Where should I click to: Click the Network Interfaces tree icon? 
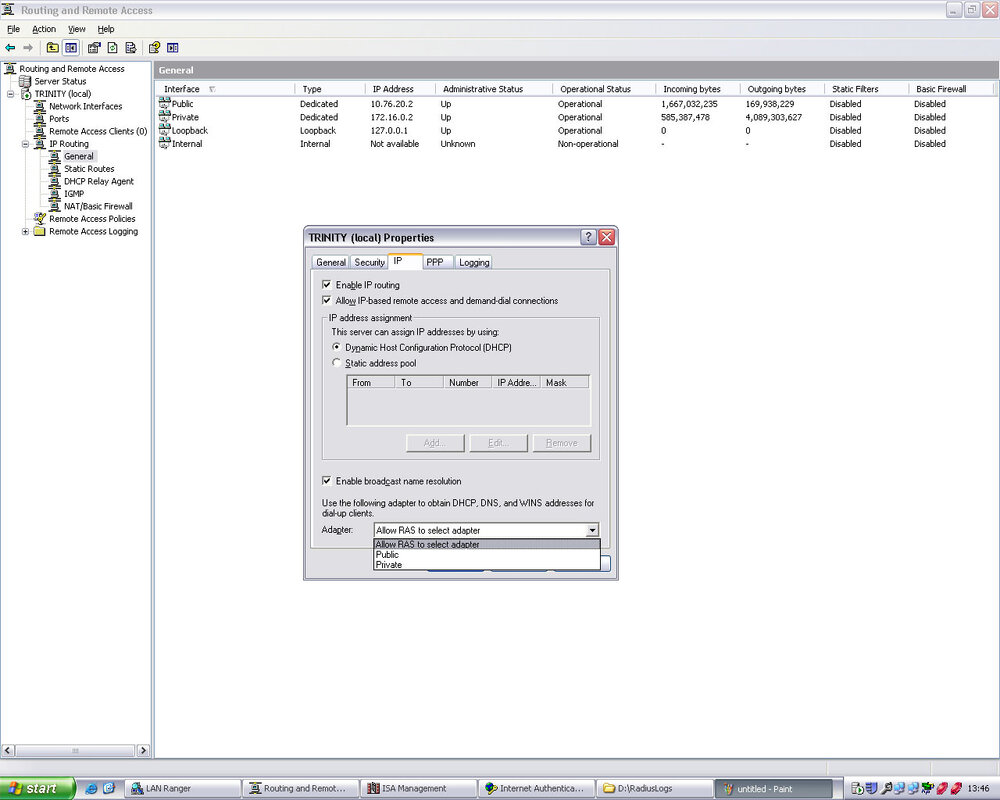coord(40,106)
